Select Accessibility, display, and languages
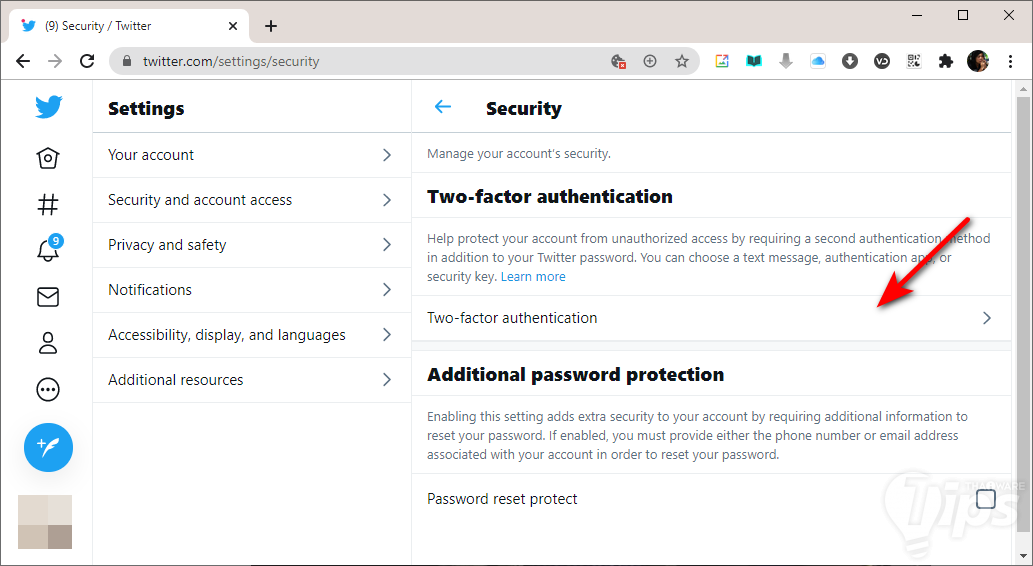1033x566 pixels. click(251, 335)
